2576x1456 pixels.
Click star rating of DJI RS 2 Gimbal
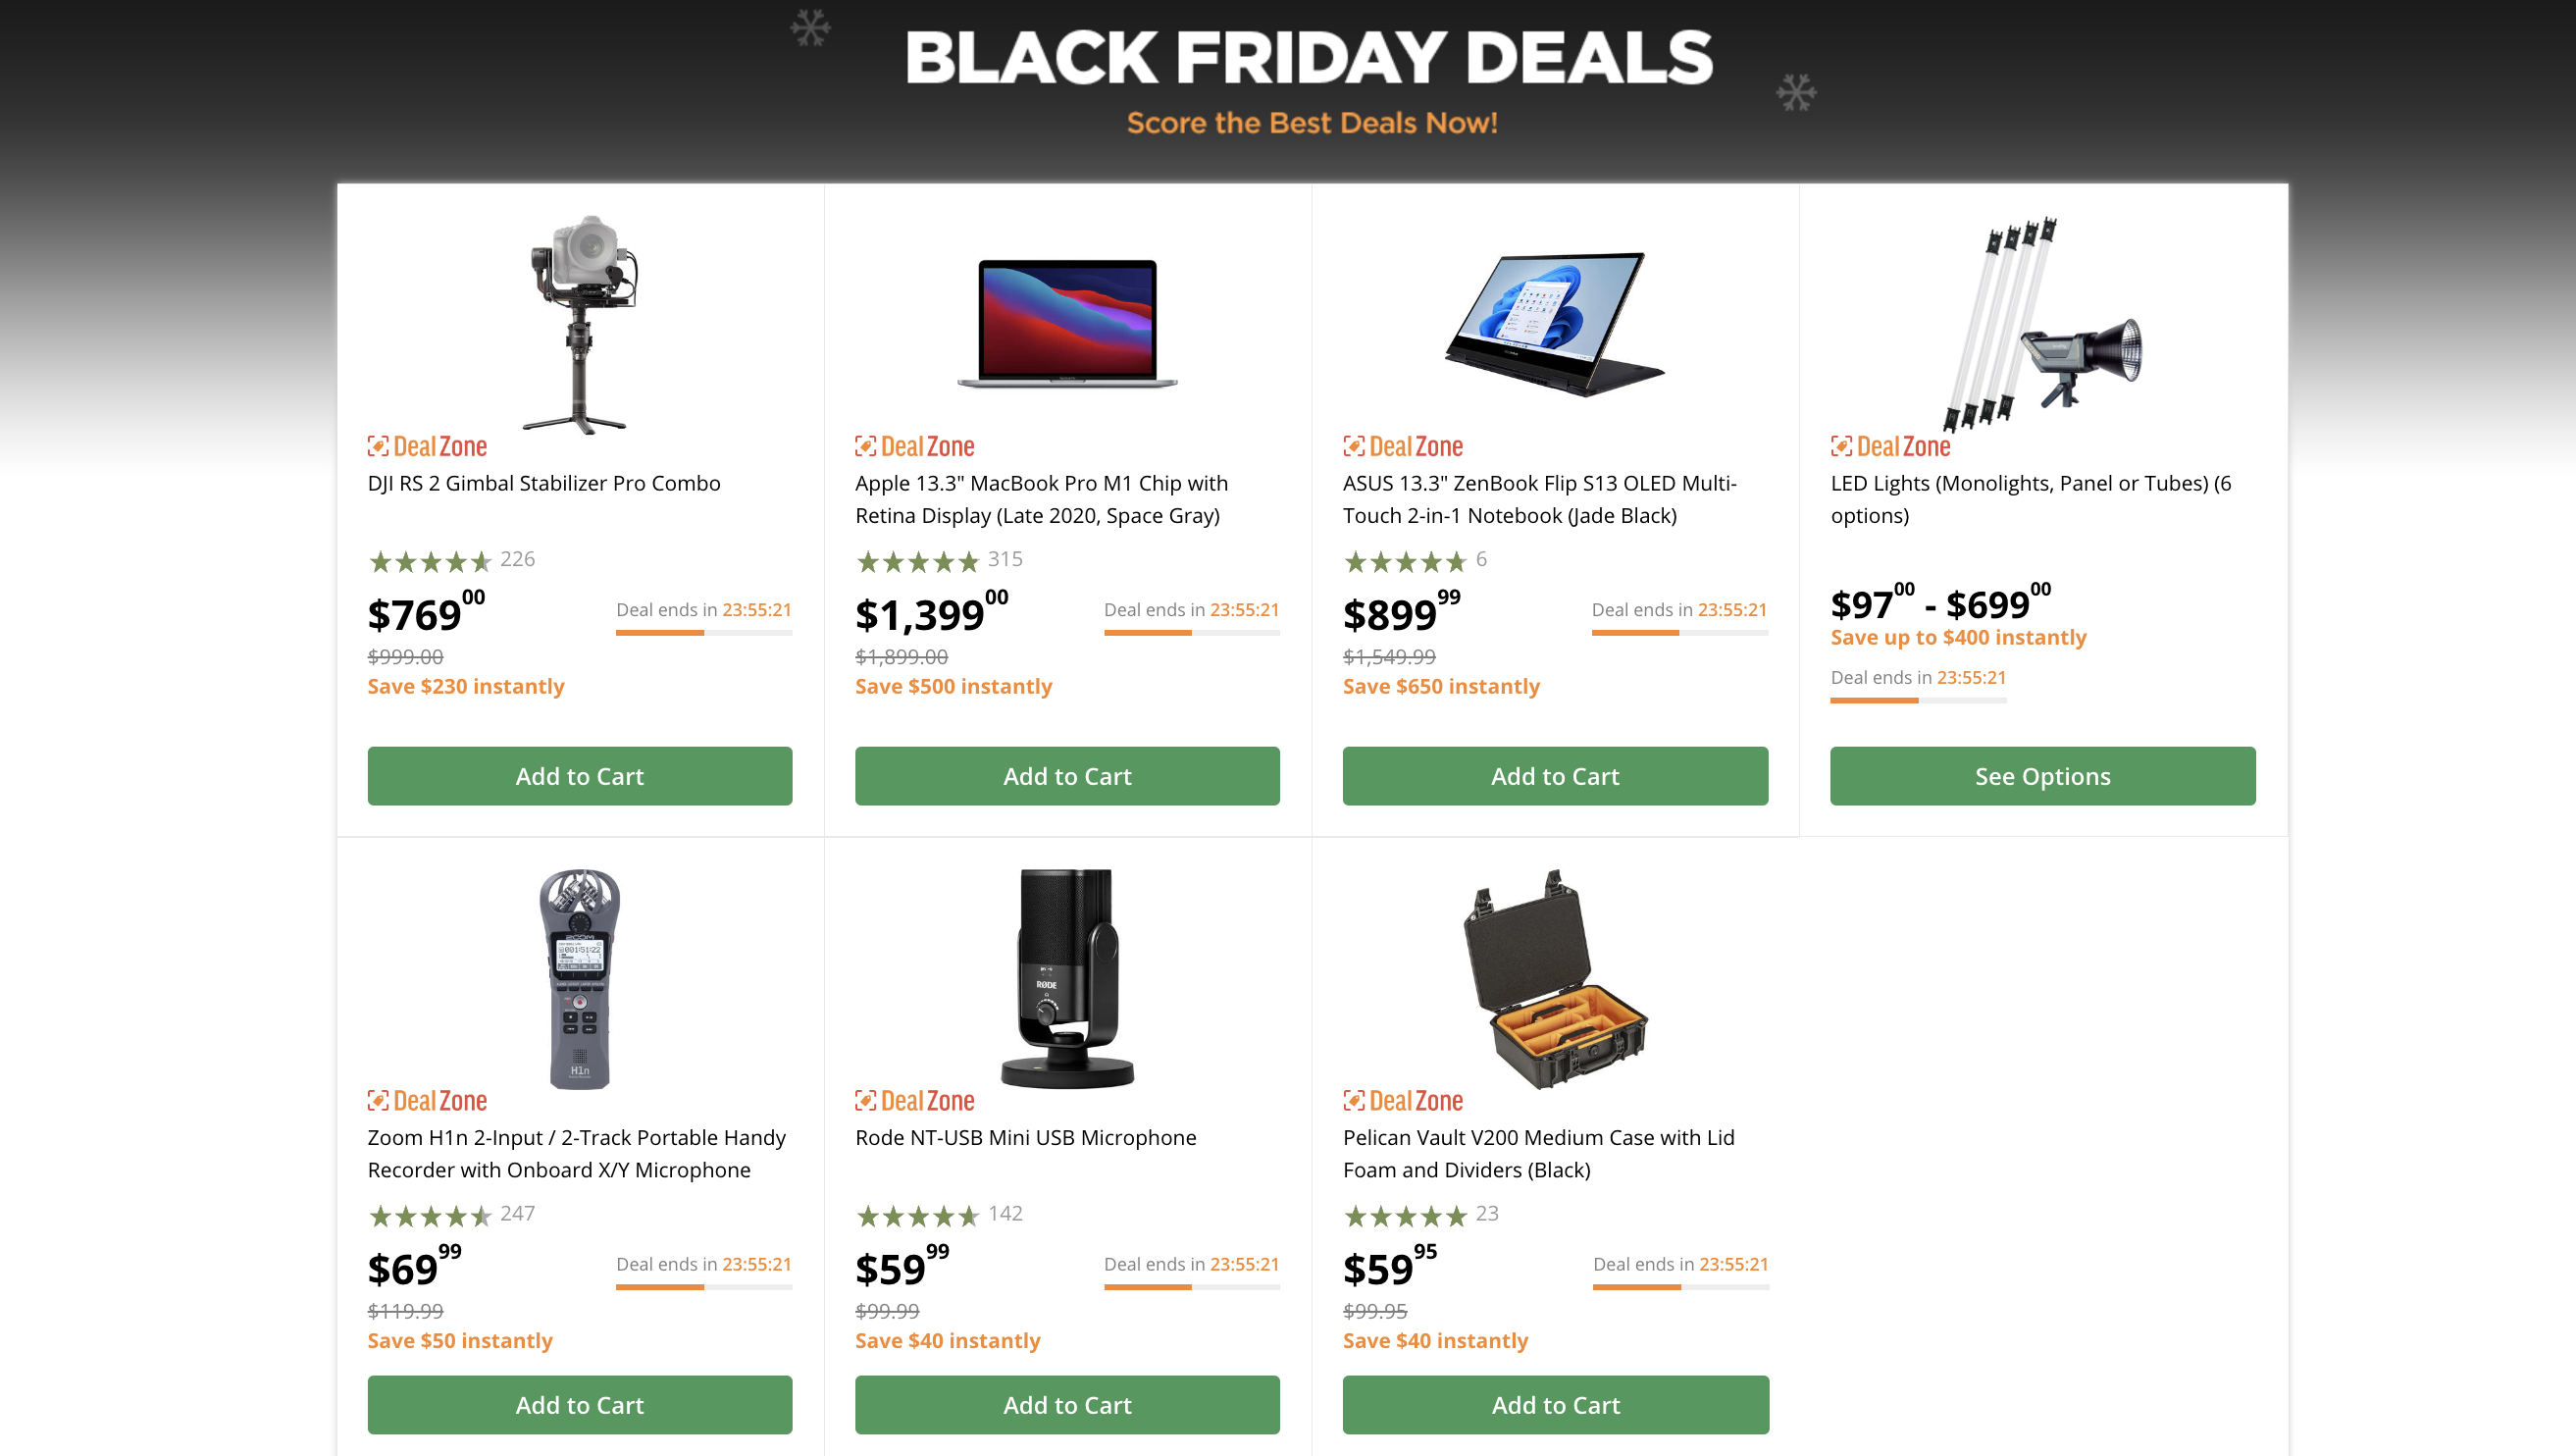(x=430, y=561)
